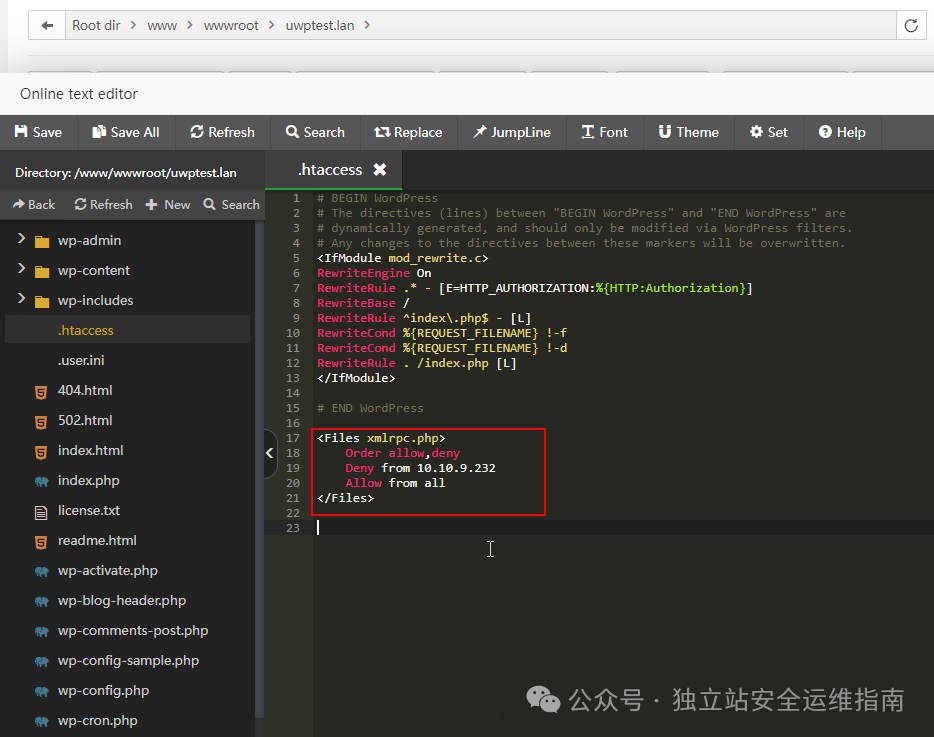This screenshot has height=737, width=934.
Task: Expand the wp-includes folder arrow
Action: (x=21, y=298)
